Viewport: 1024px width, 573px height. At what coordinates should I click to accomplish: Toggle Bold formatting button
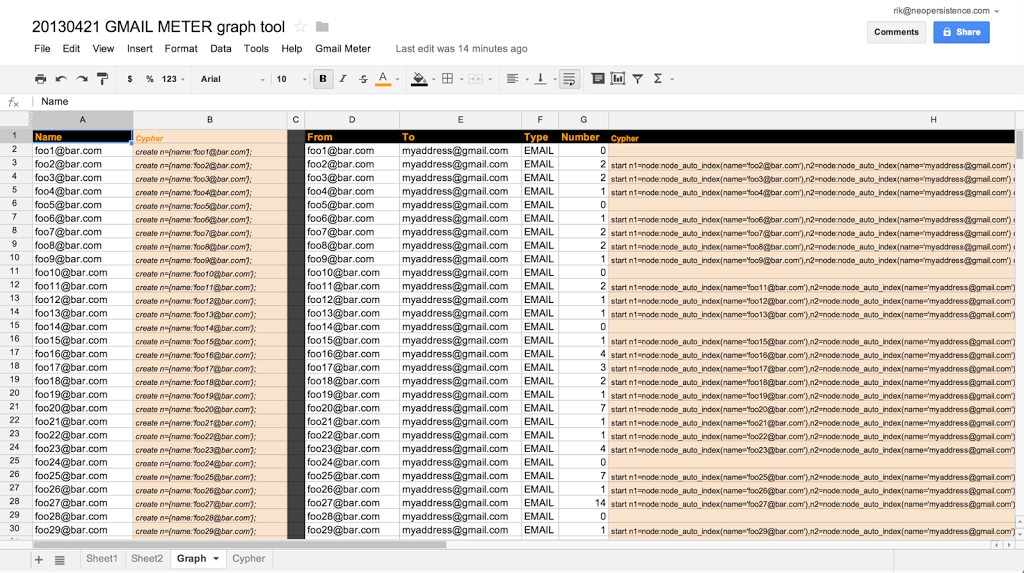coord(323,79)
